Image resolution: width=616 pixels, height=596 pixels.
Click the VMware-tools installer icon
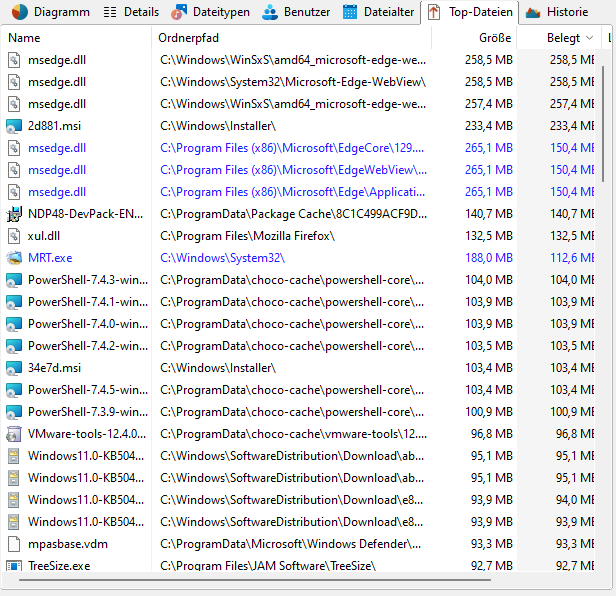tap(14, 434)
